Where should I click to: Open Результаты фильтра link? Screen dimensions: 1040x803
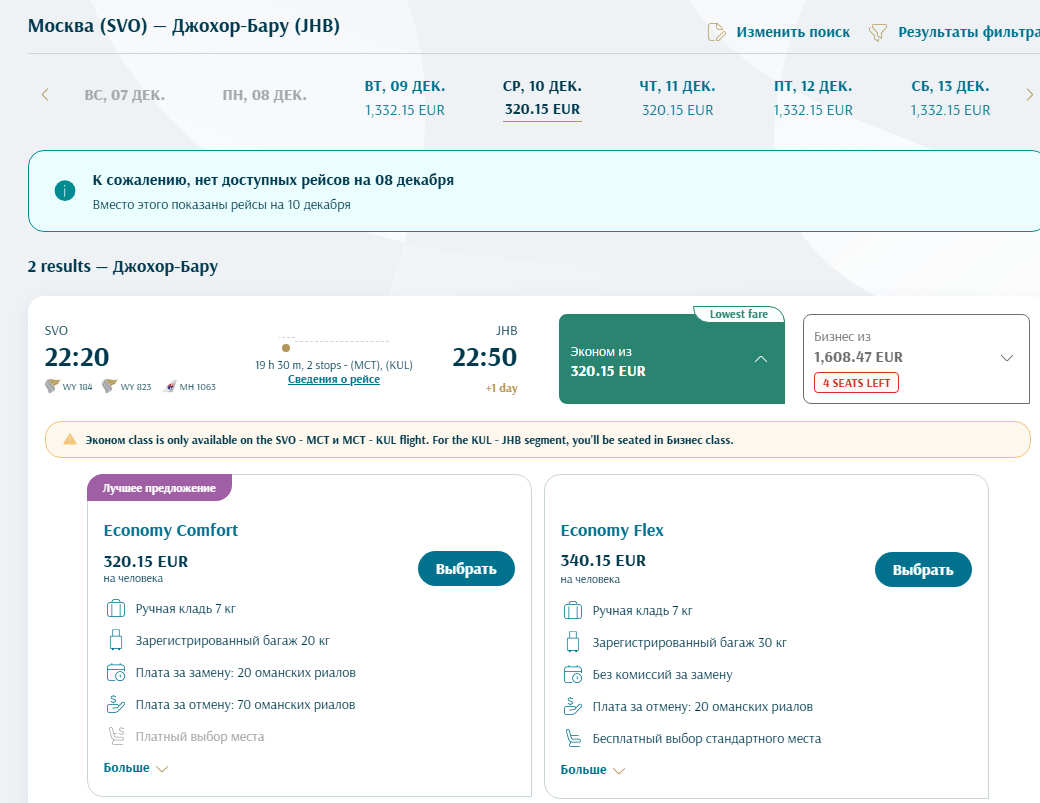[x=968, y=32]
